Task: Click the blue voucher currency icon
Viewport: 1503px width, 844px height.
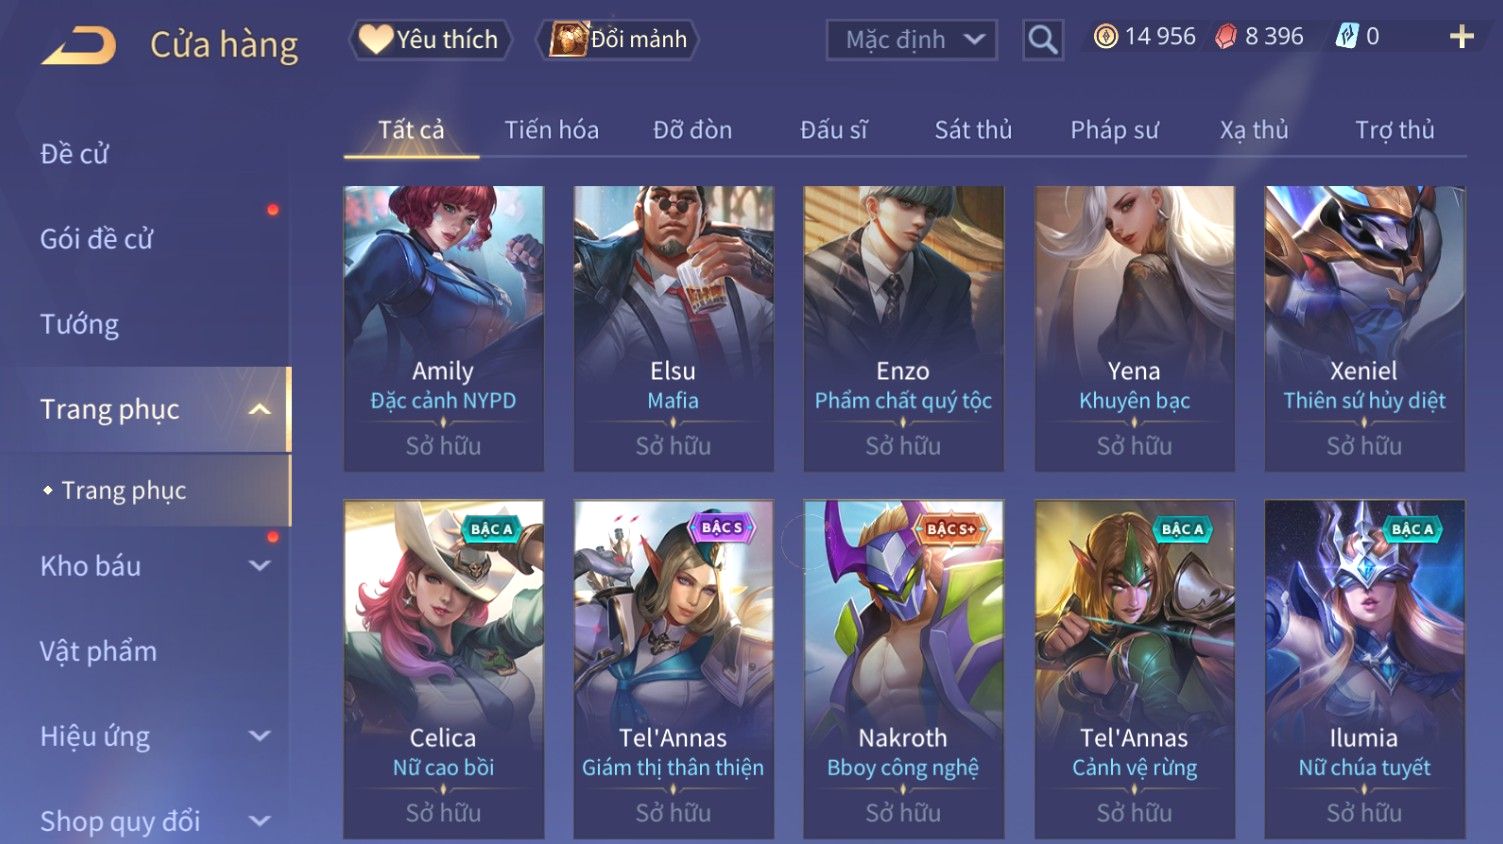Action: pos(1347,37)
